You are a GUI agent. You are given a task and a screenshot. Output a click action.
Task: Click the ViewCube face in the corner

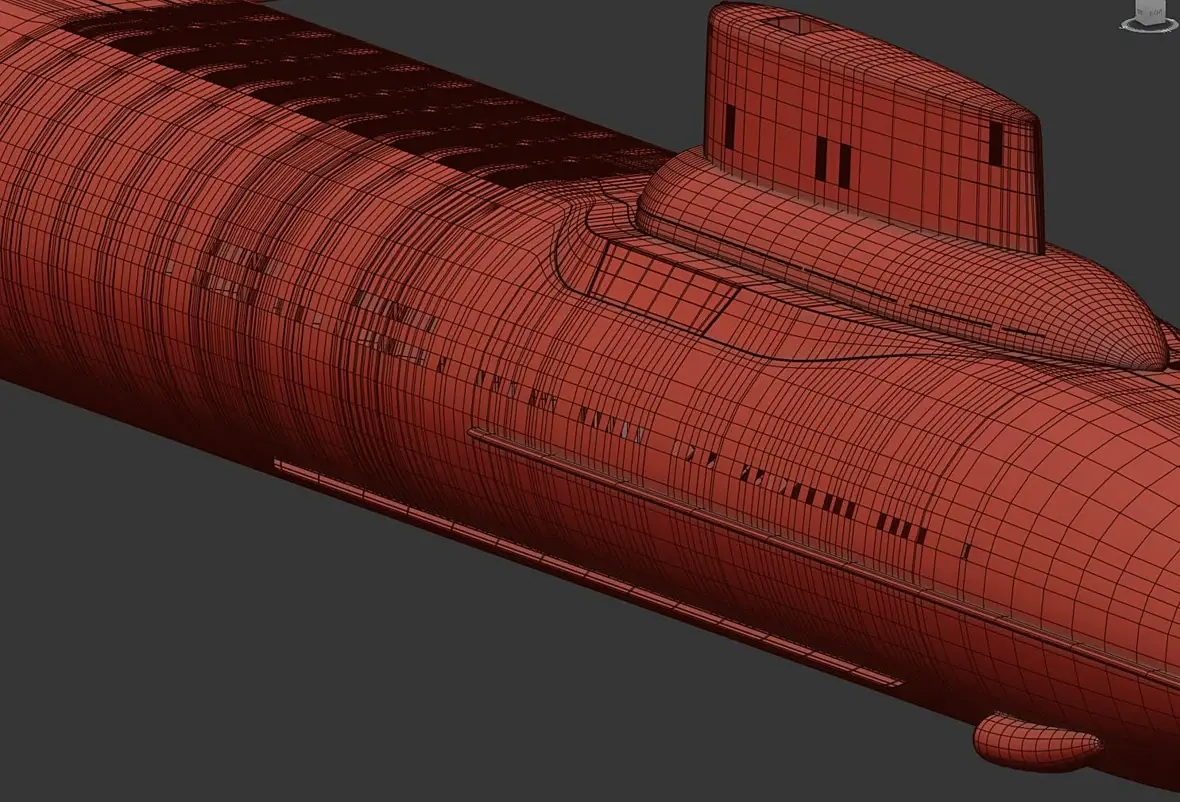pyautogui.click(x=1149, y=11)
